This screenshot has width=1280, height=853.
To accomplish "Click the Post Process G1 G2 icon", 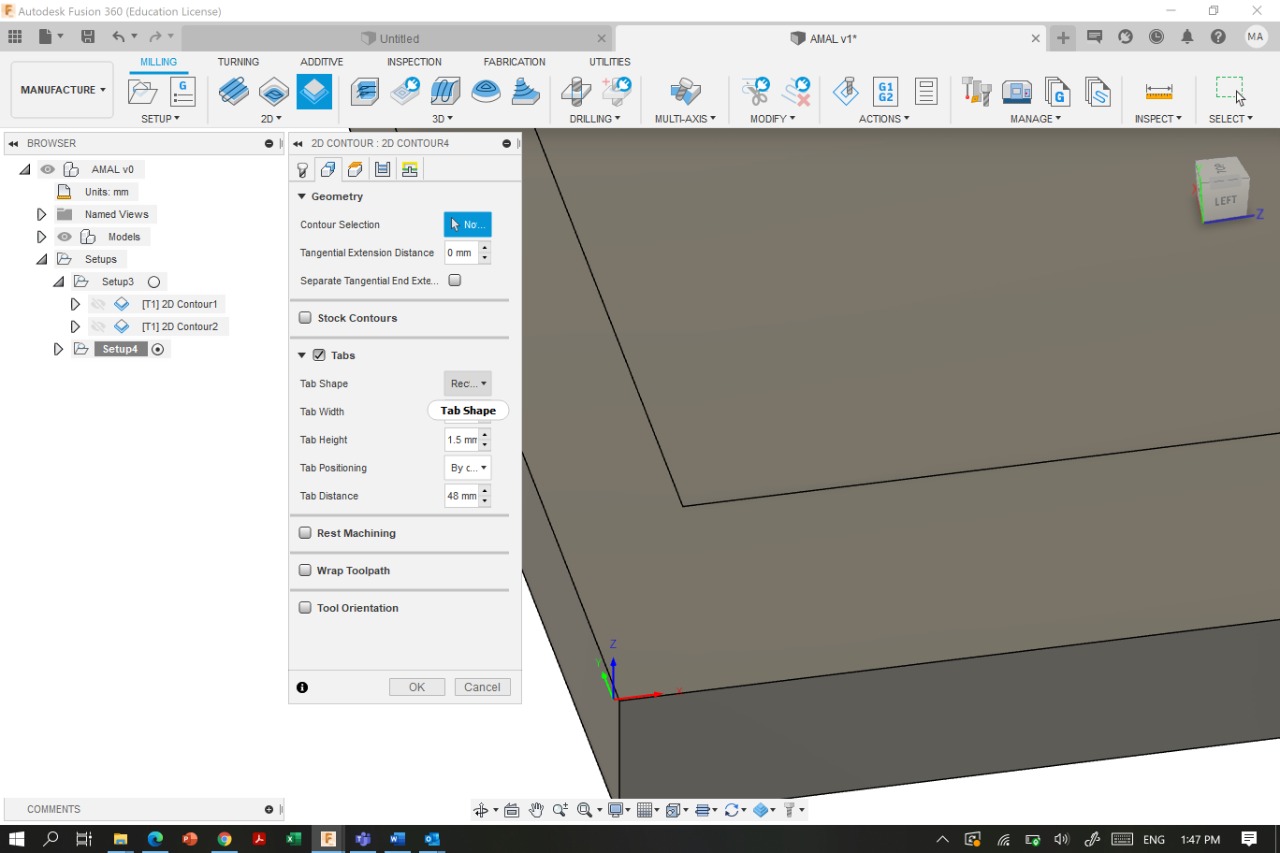I will coord(885,92).
